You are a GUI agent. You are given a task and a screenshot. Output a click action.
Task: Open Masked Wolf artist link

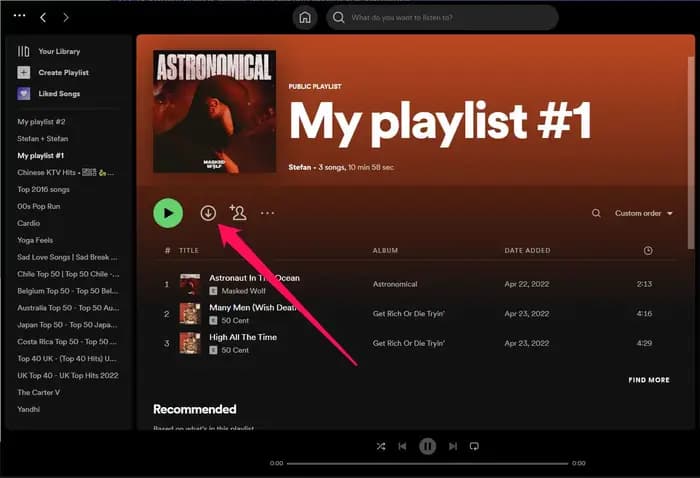pyautogui.click(x=243, y=291)
